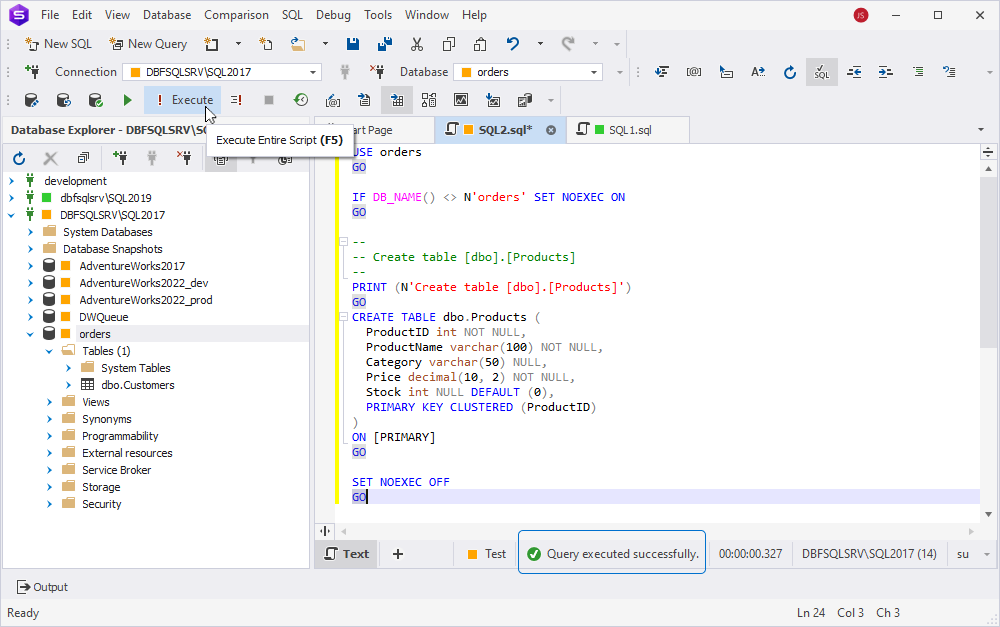1000x627 pixels.
Task: Expand the dbfsqlsrv\SQL2019 node
Action: [x=11, y=198]
